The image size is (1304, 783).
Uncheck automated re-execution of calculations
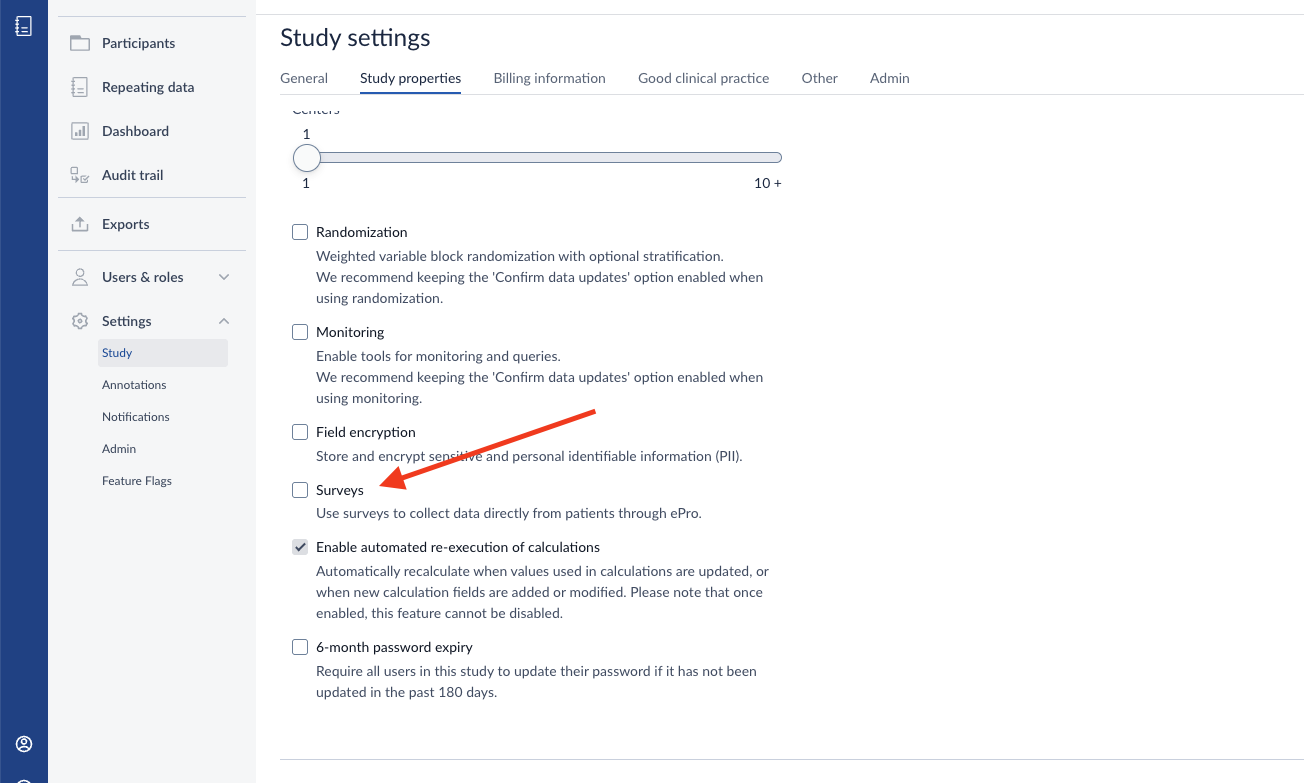pos(300,547)
